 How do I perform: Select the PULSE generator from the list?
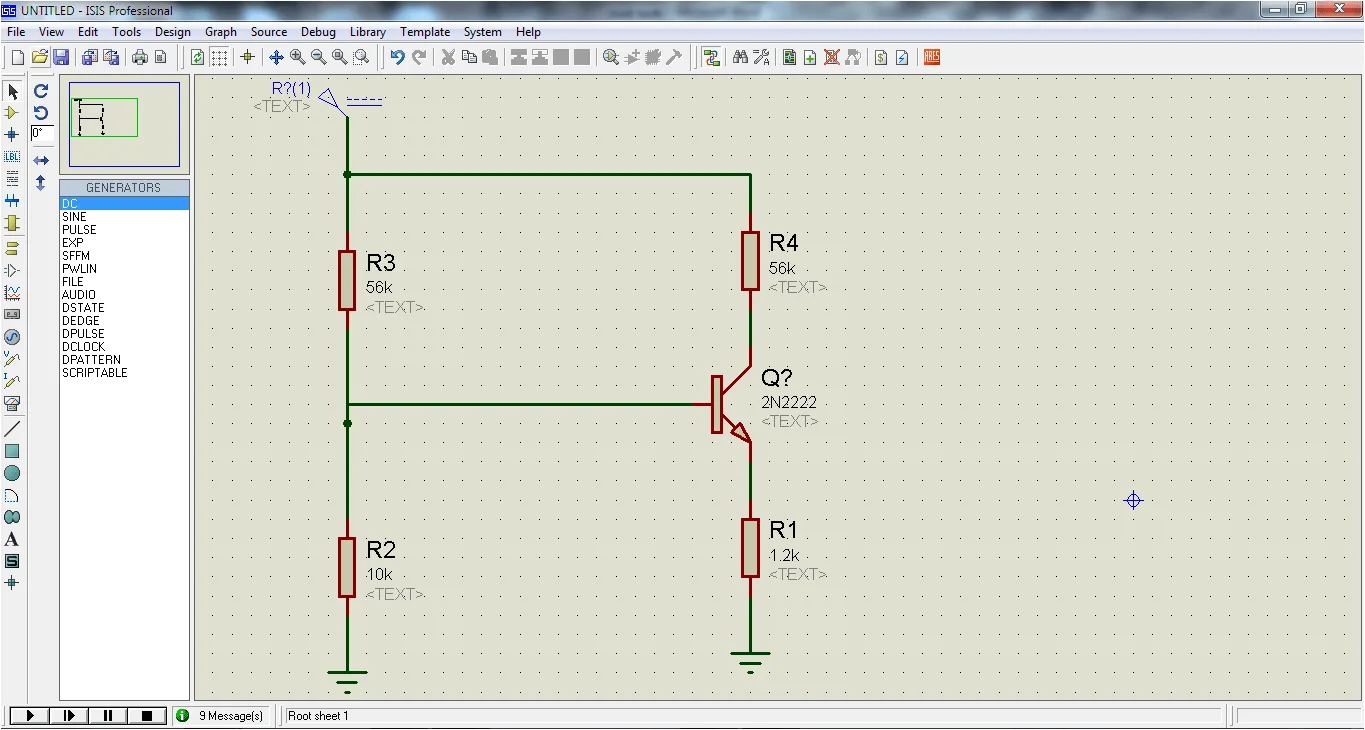[x=124, y=230]
